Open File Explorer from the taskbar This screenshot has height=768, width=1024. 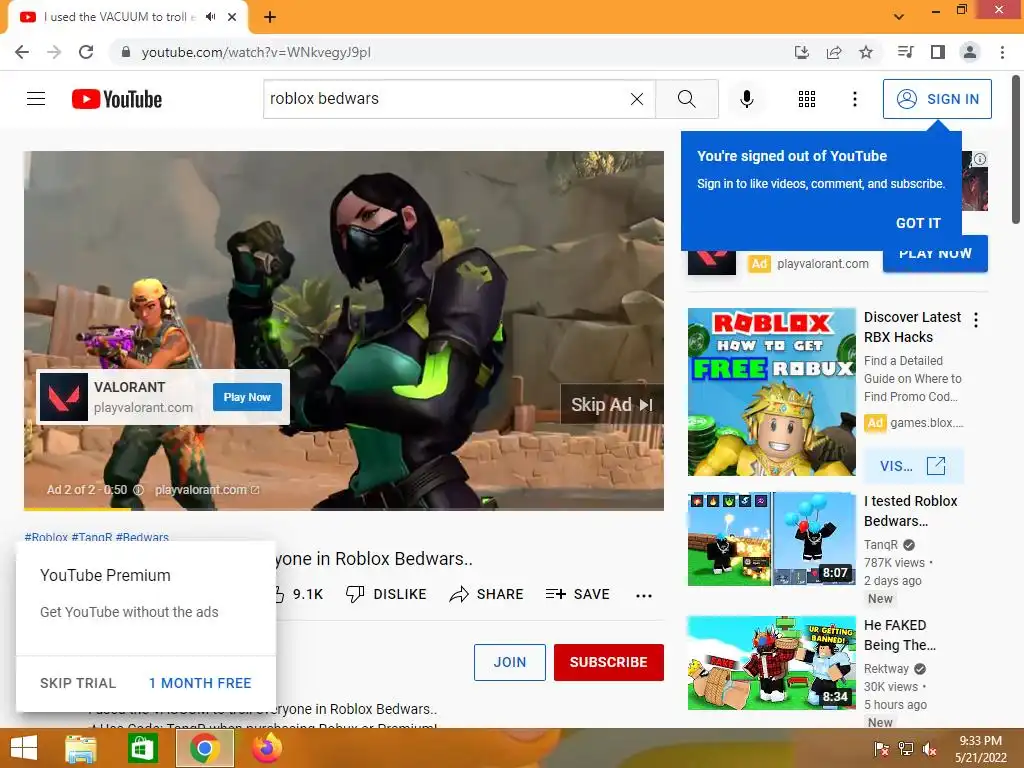81,748
